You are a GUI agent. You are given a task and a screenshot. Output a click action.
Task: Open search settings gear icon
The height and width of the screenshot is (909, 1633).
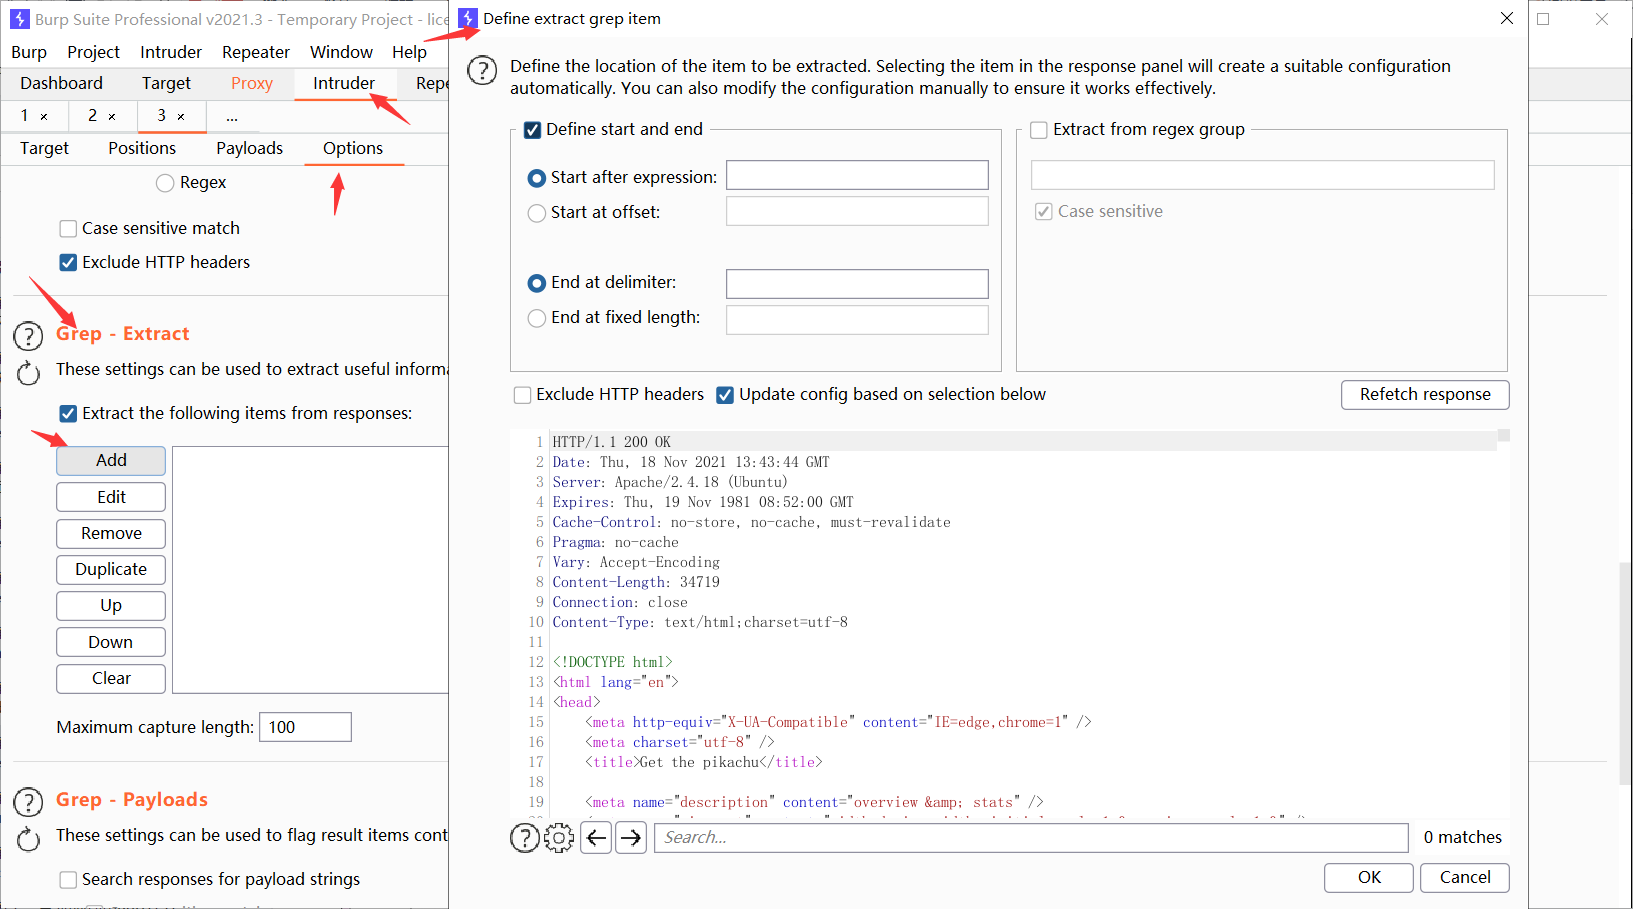pos(559,838)
